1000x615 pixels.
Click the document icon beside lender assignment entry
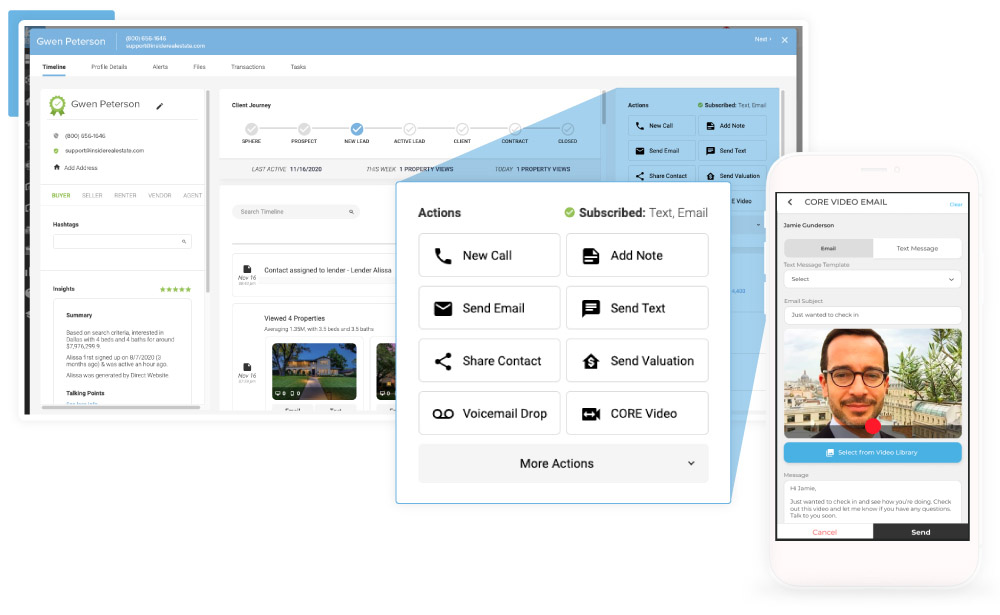pyautogui.click(x=247, y=269)
